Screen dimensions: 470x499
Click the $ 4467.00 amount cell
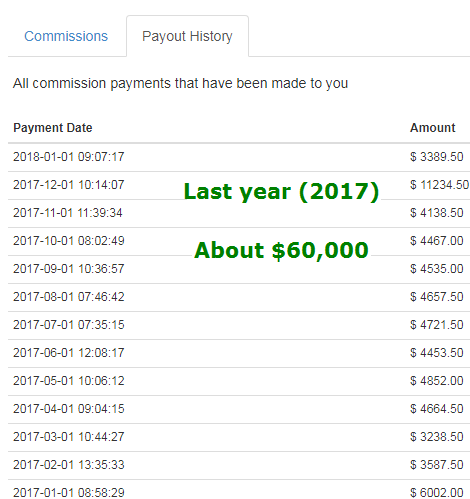(x=437, y=241)
